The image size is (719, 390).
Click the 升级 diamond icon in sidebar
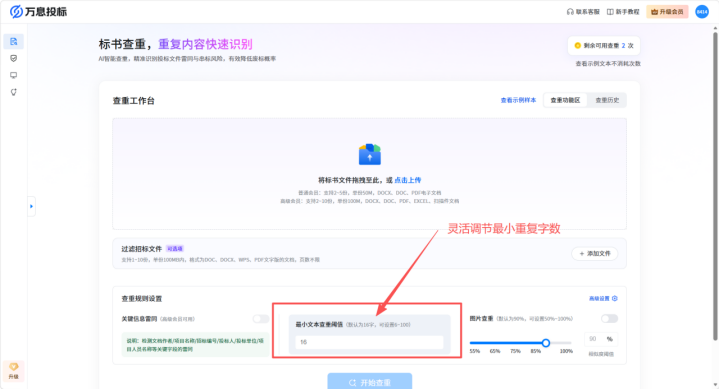coord(13,371)
